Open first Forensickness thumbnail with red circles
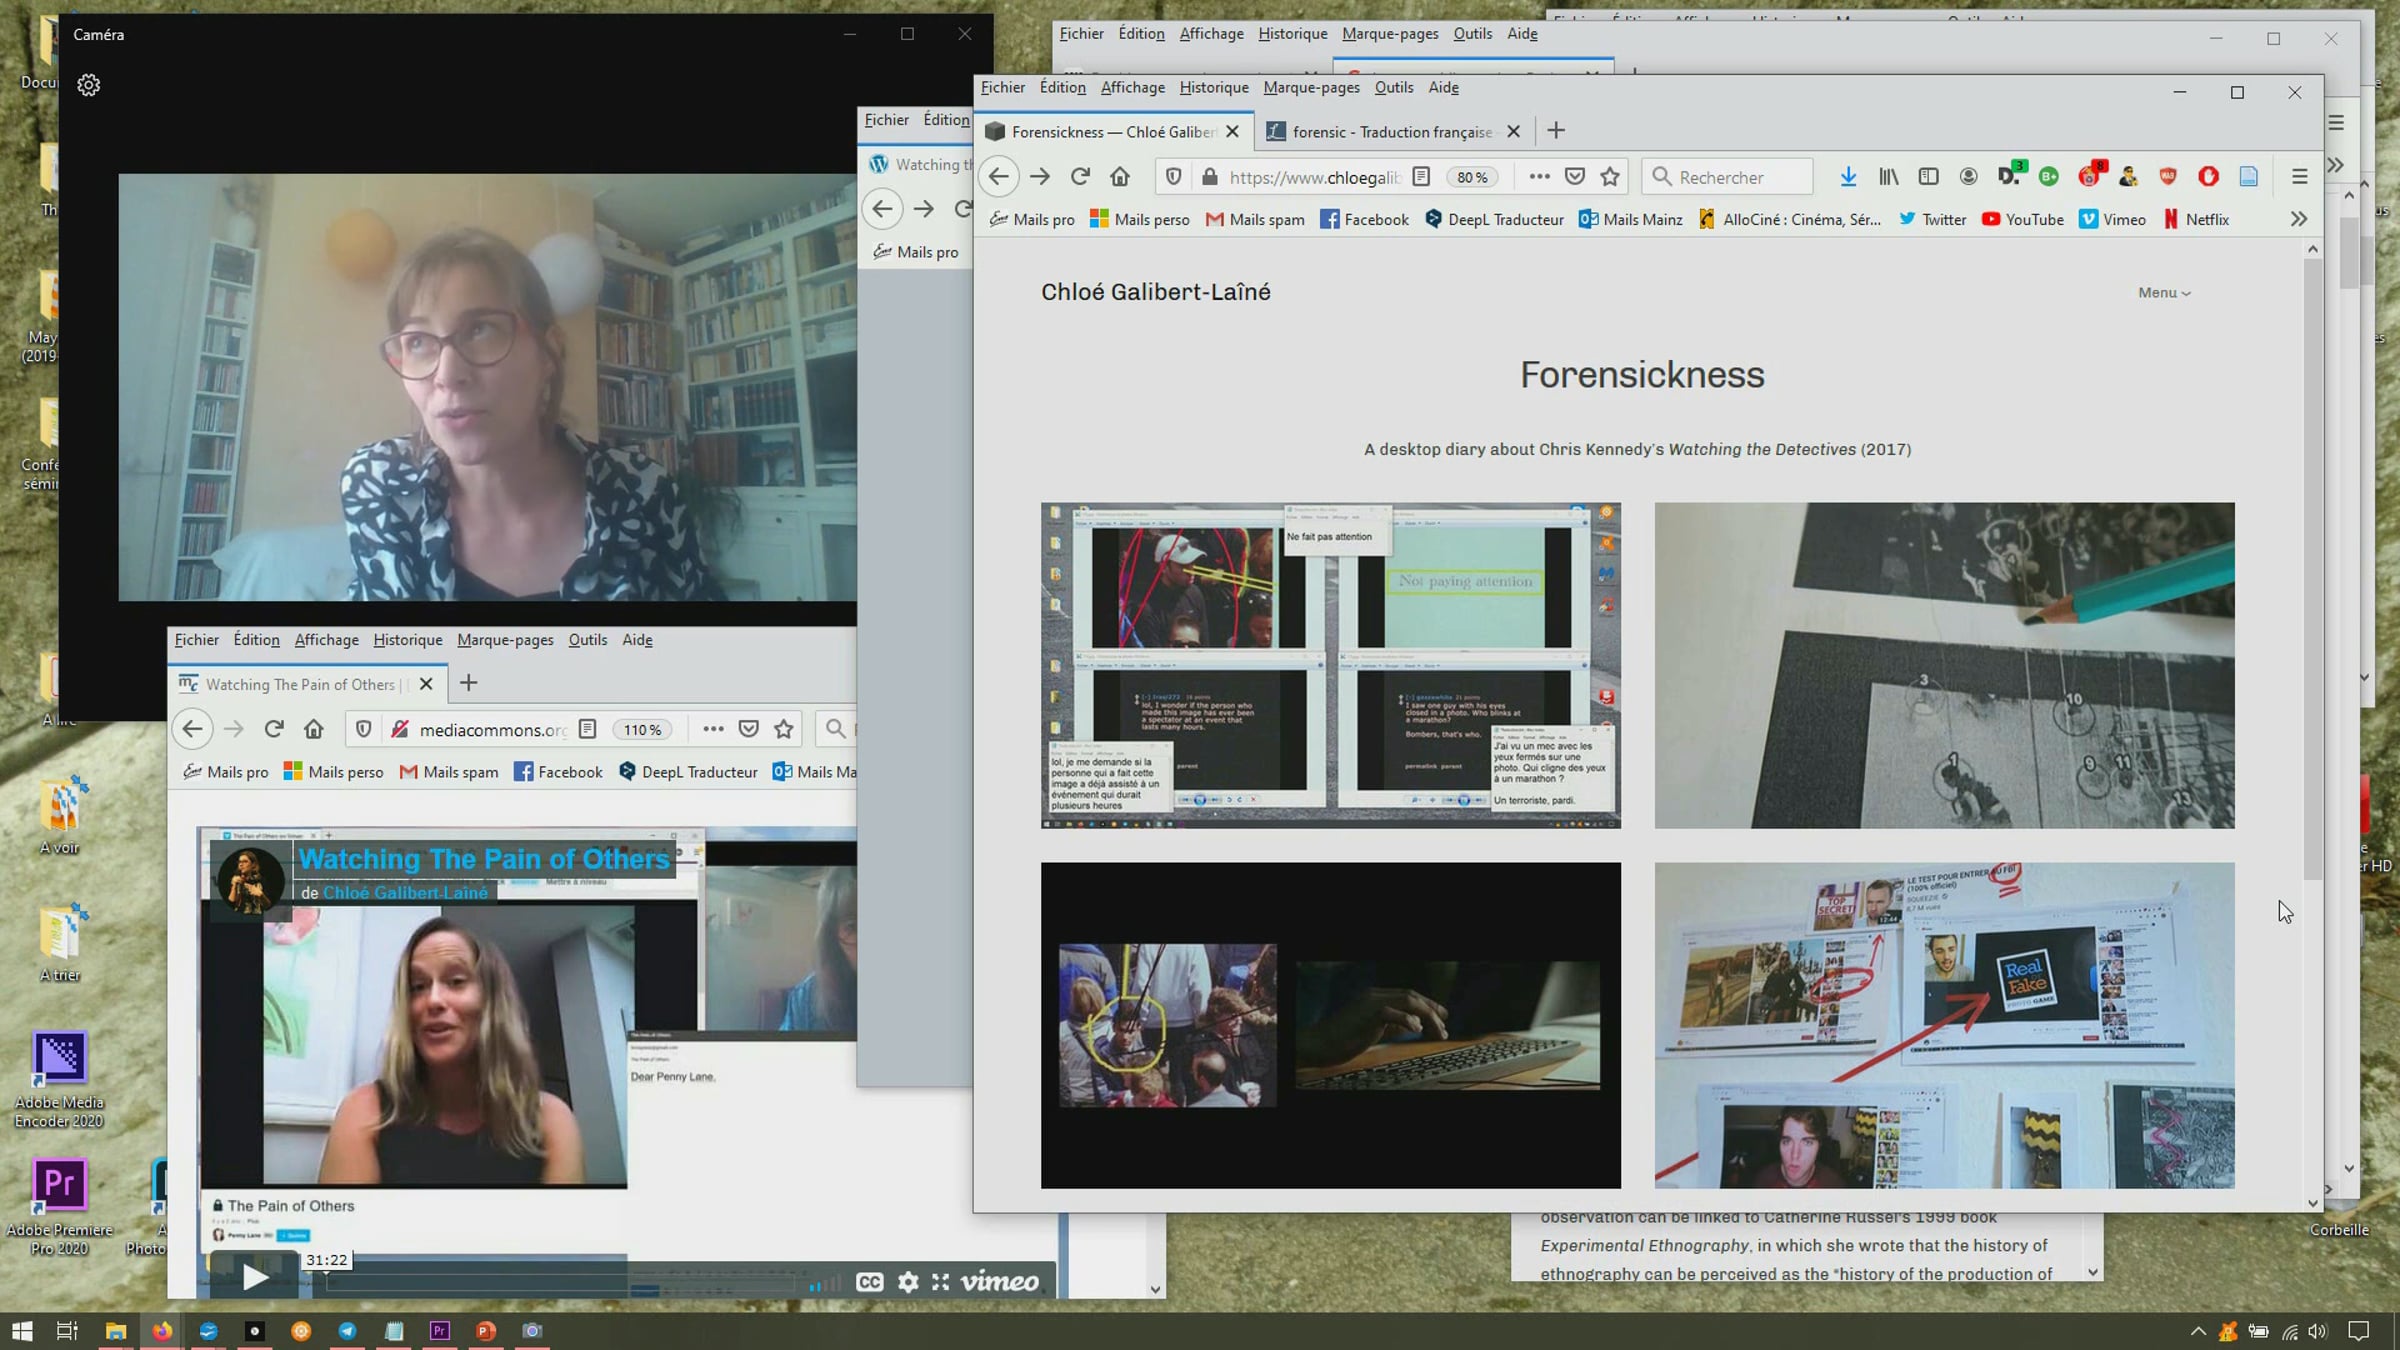The height and width of the screenshot is (1350, 2400). point(1331,665)
